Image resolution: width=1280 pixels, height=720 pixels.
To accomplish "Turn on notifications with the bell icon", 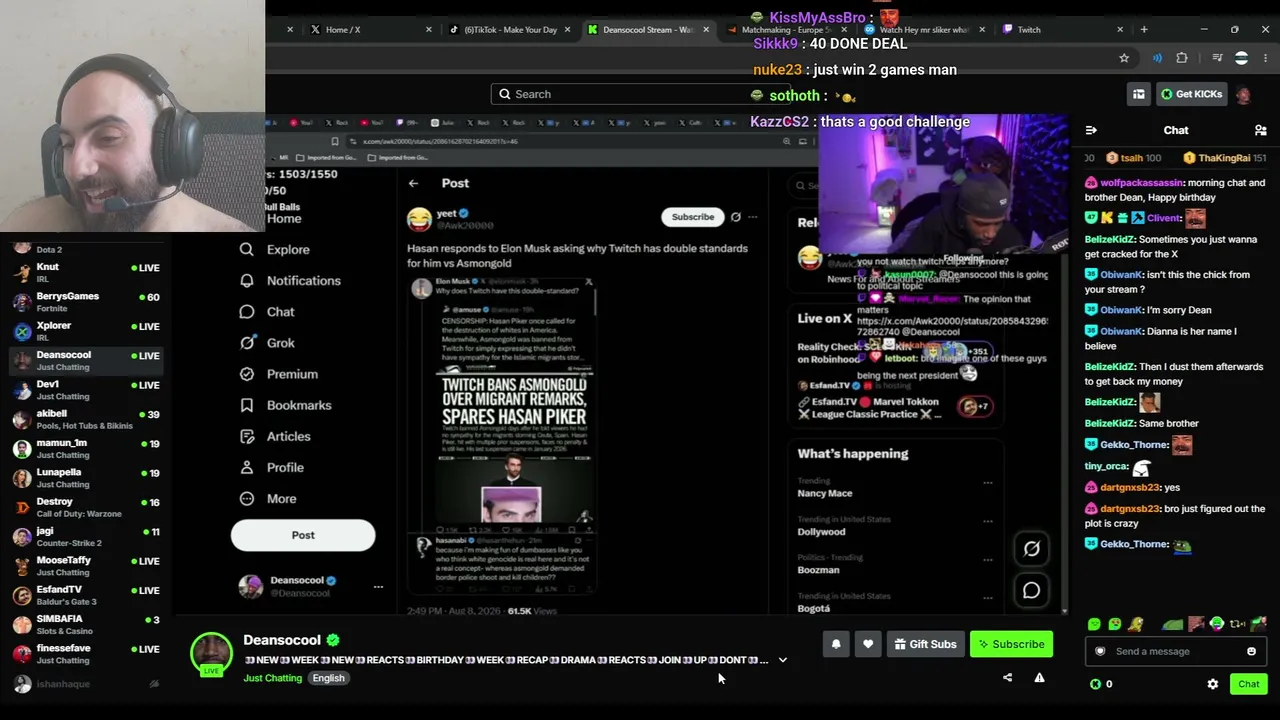I will tap(836, 644).
